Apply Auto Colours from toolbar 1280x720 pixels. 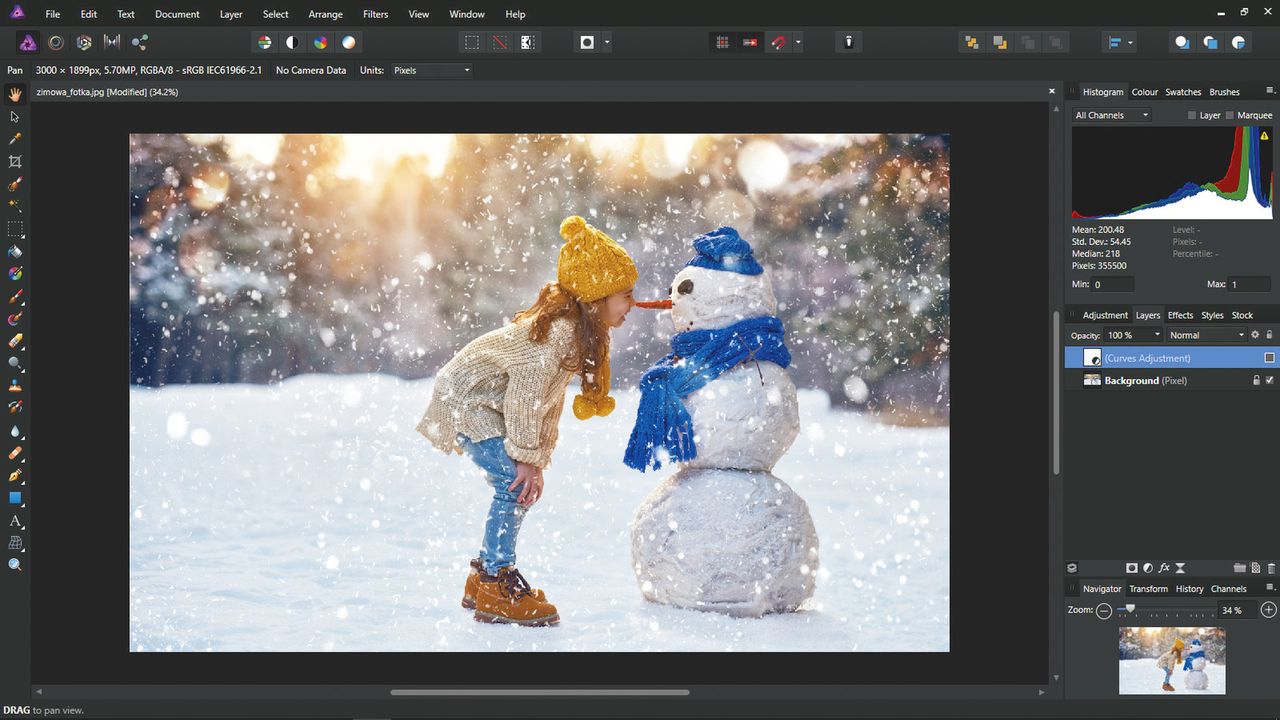click(320, 42)
